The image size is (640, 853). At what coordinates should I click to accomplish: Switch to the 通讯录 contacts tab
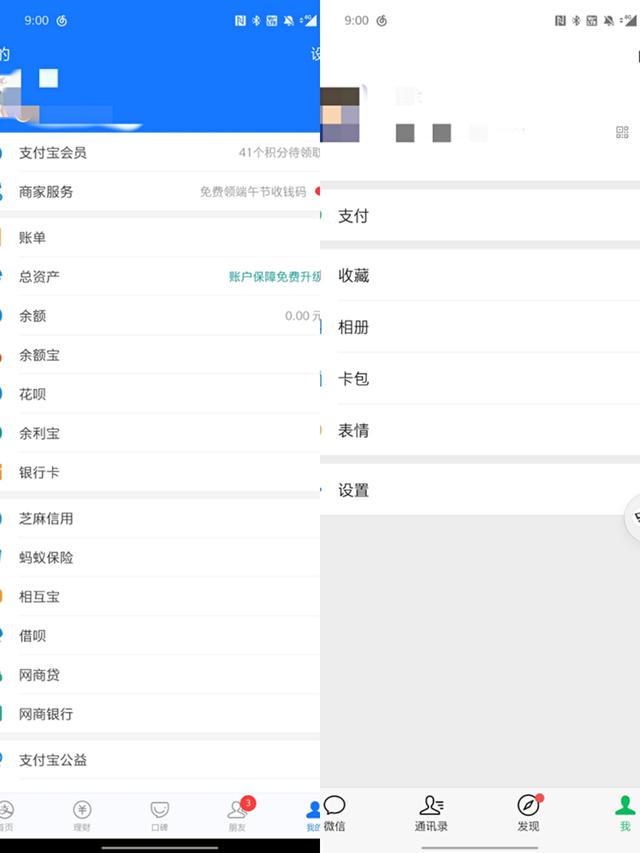431,813
